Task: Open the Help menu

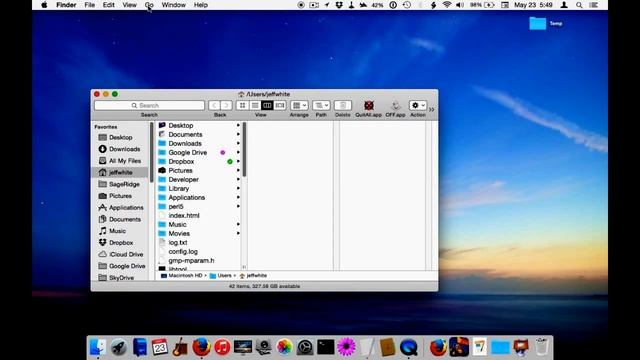Action: (x=200, y=5)
